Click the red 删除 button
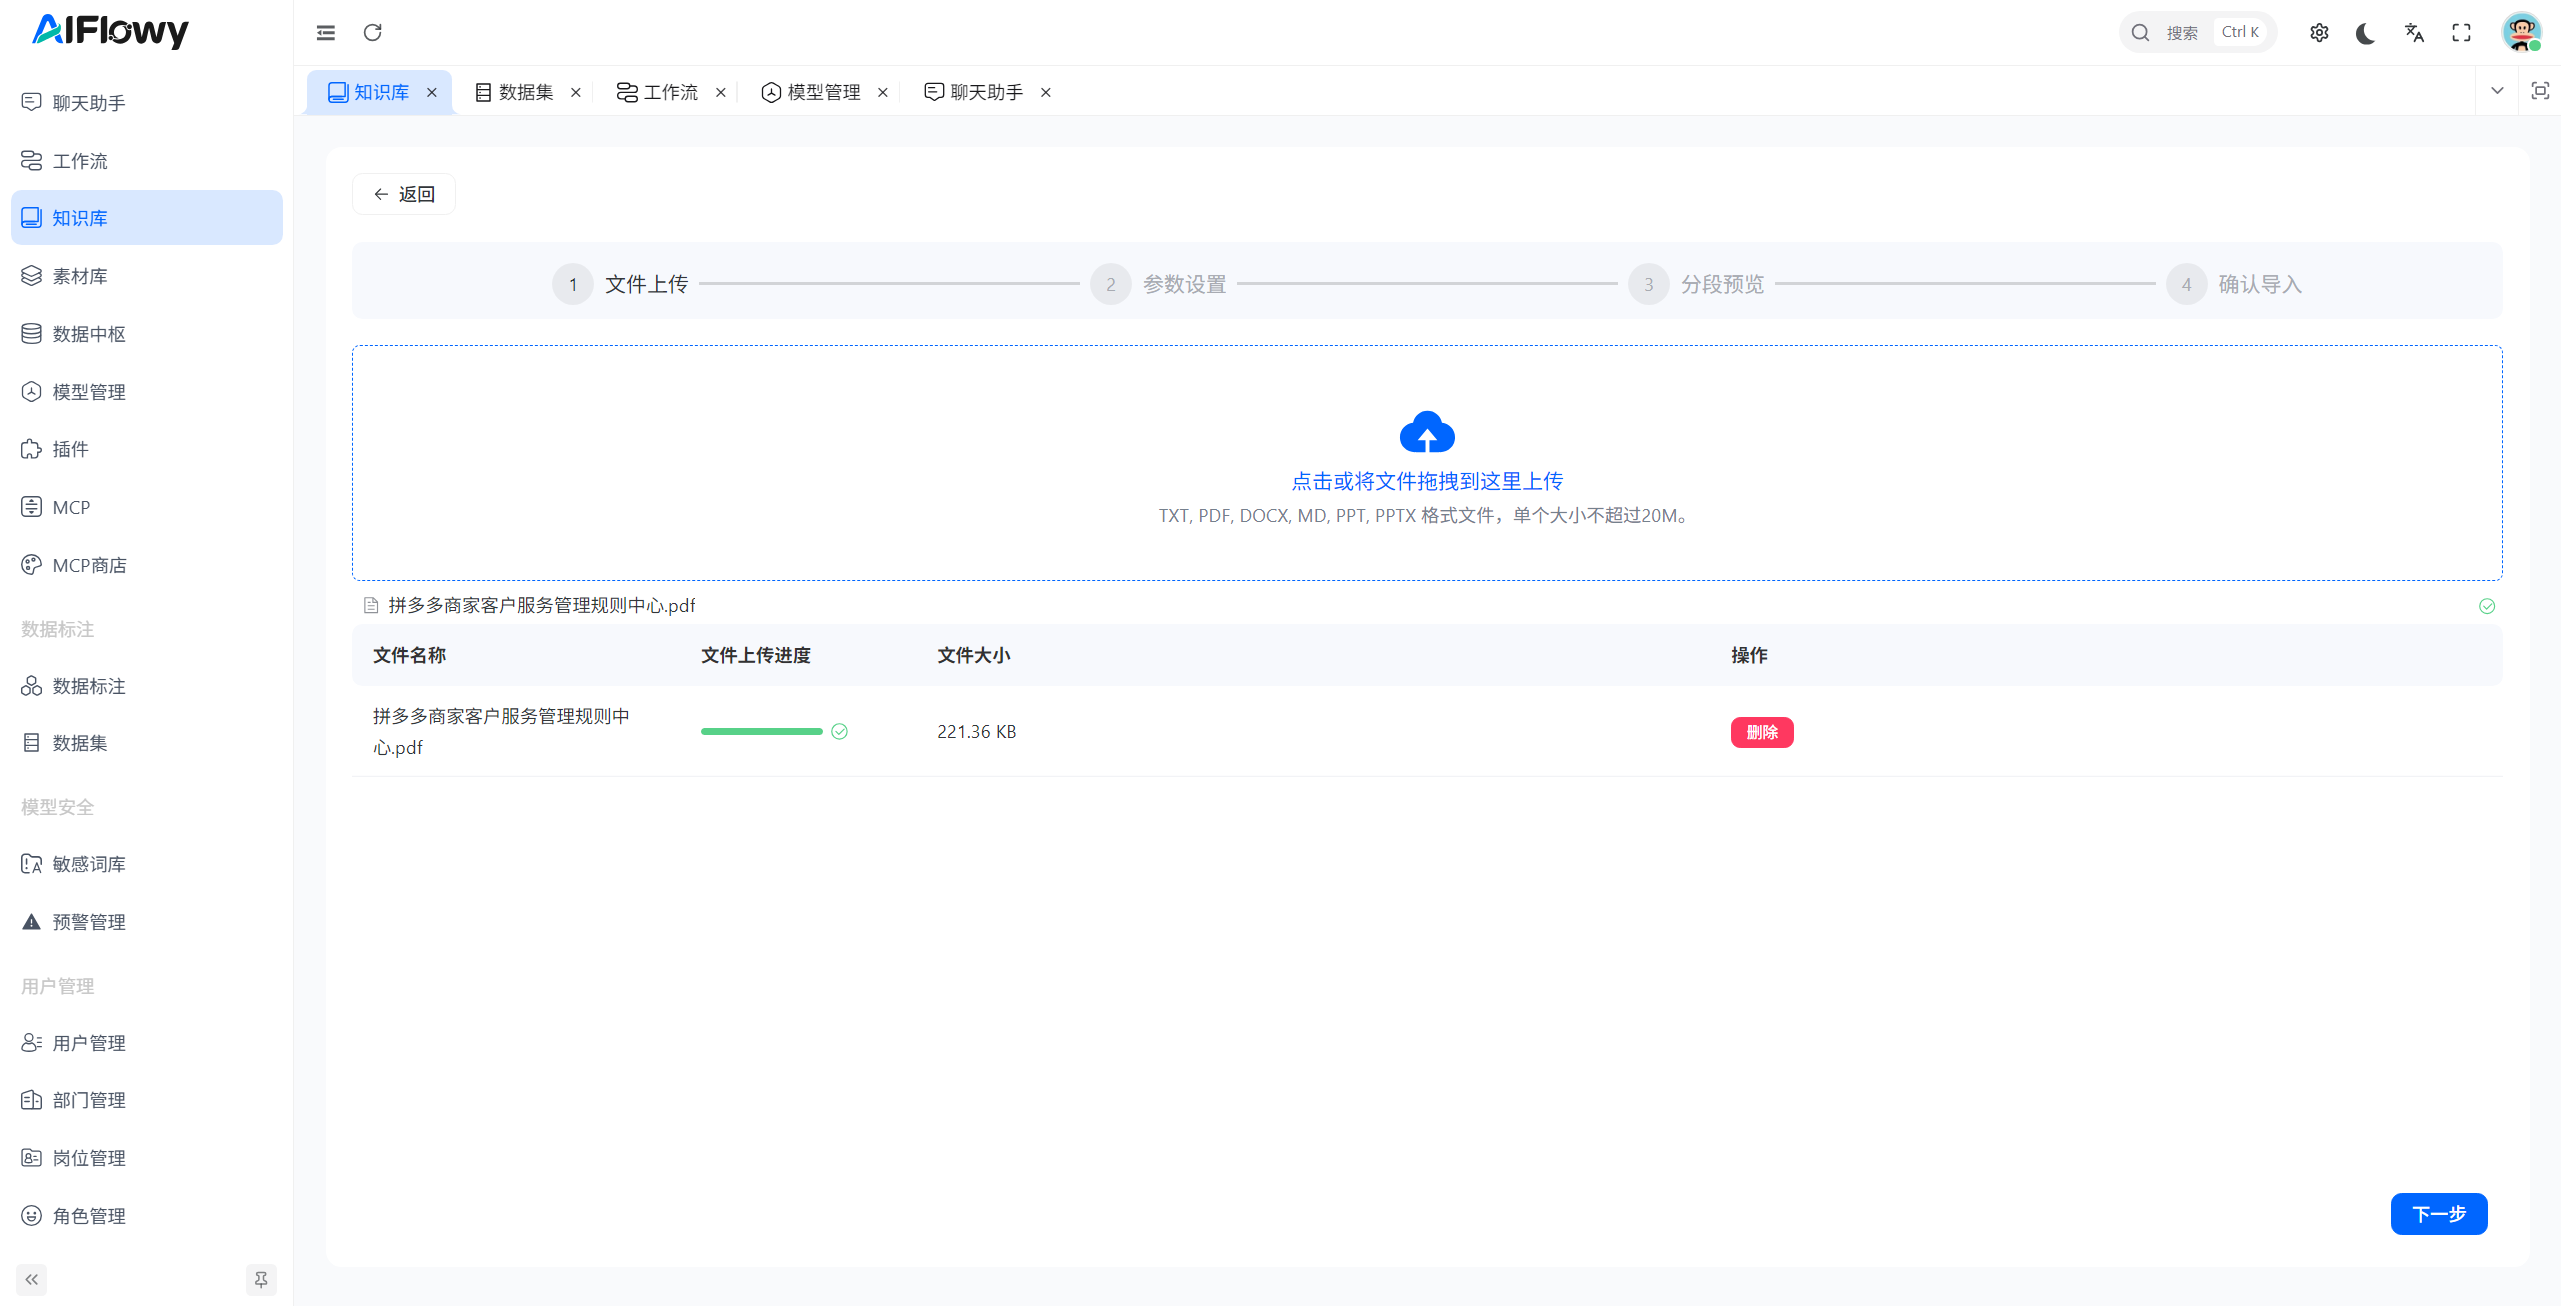 1761,732
